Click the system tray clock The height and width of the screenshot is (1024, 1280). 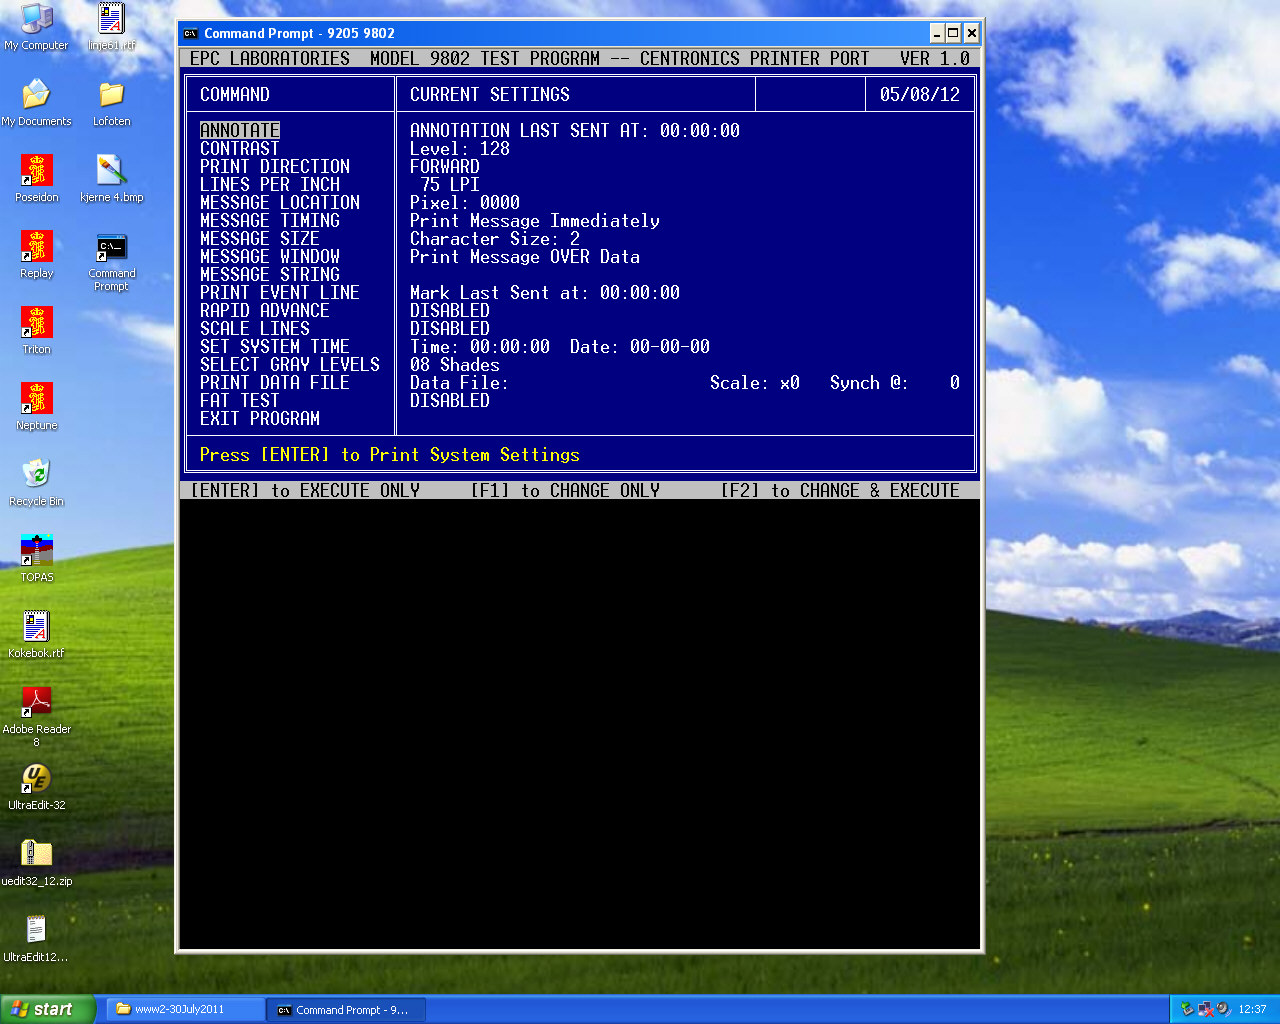click(x=1252, y=1009)
